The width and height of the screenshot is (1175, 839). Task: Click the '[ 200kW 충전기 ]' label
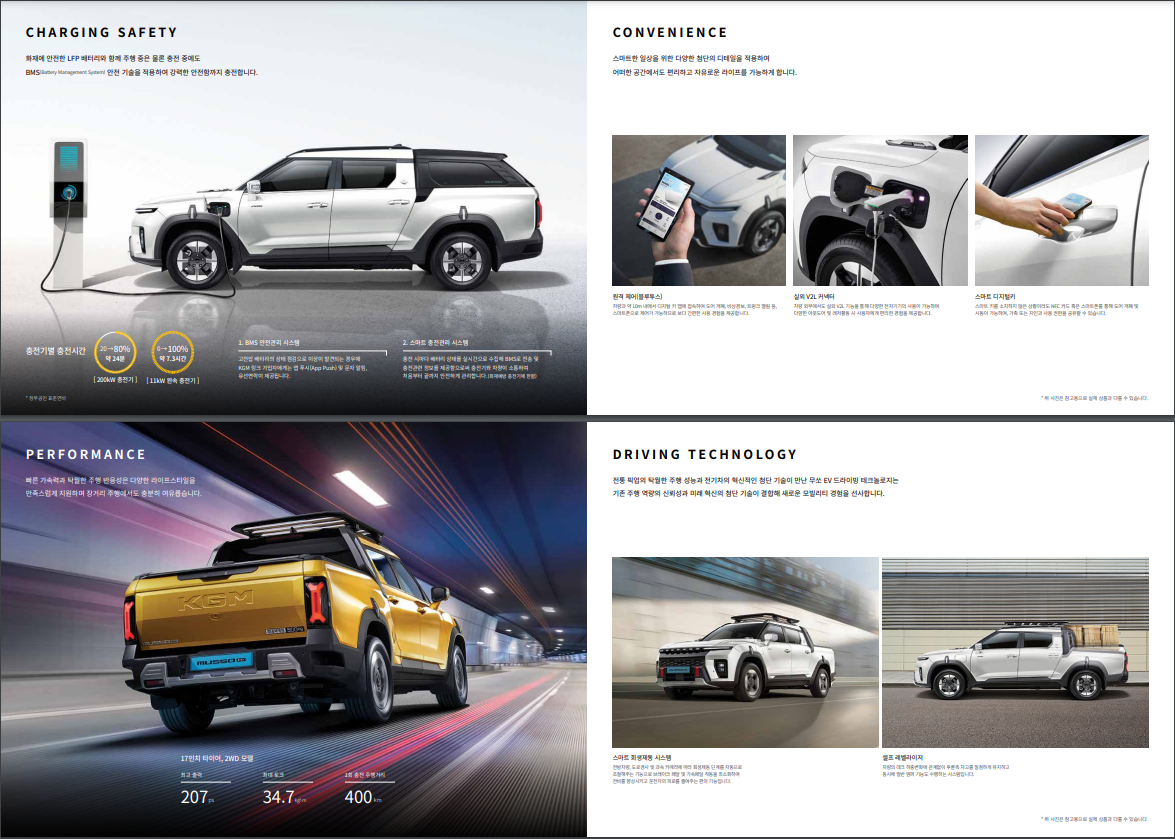tap(115, 380)
